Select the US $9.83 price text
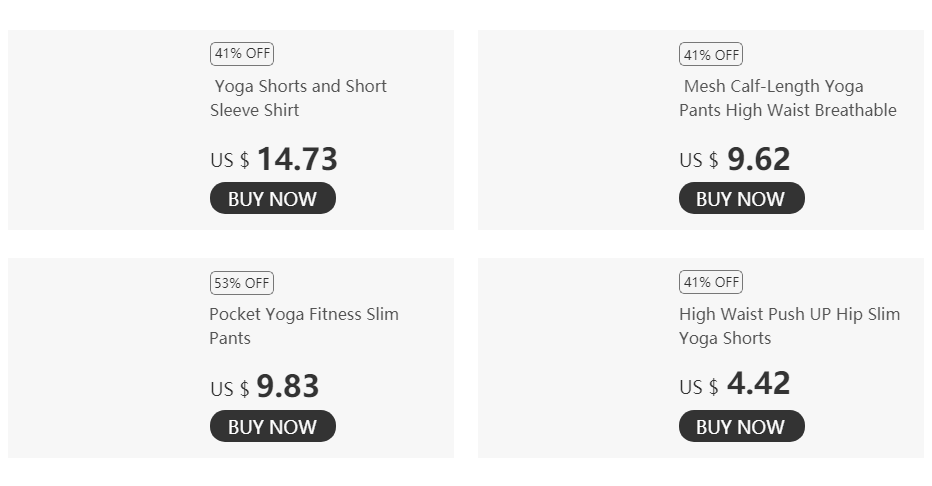The height and width of the screenshot is (486, 932). click(265, 387)
